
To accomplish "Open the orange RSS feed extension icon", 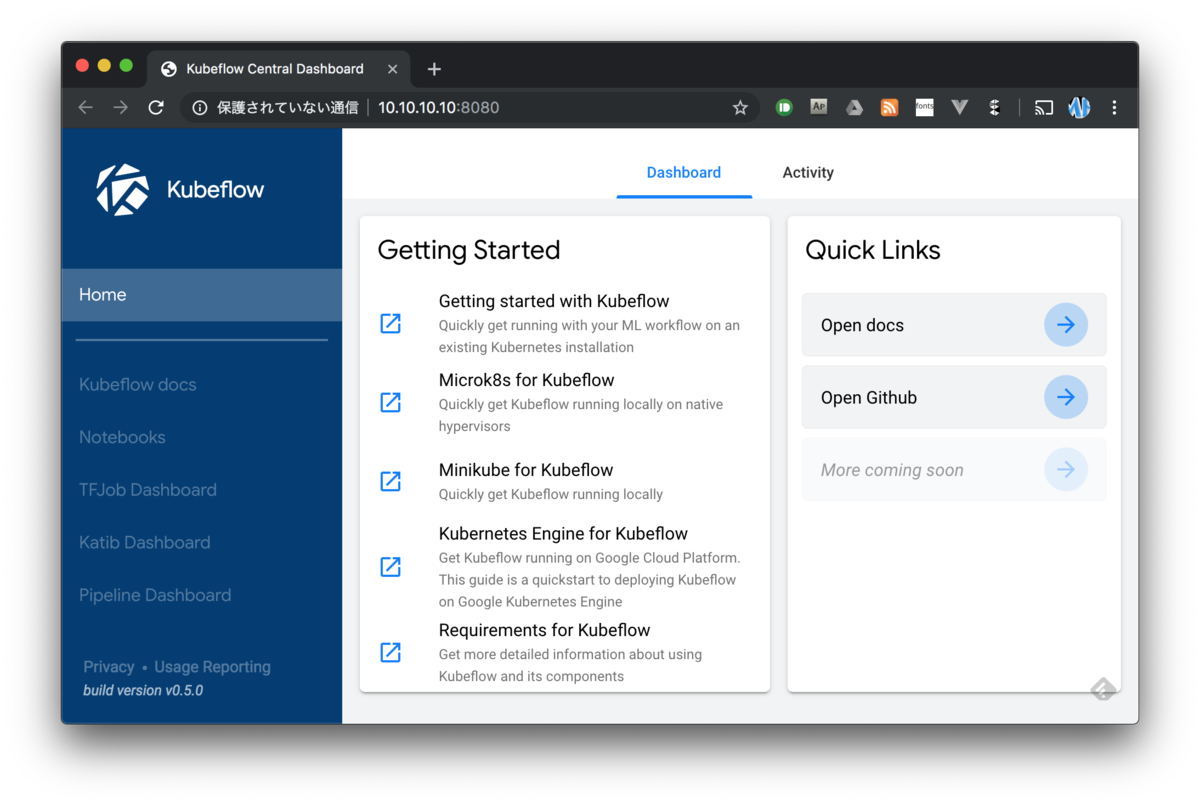I will coord(889,107).
